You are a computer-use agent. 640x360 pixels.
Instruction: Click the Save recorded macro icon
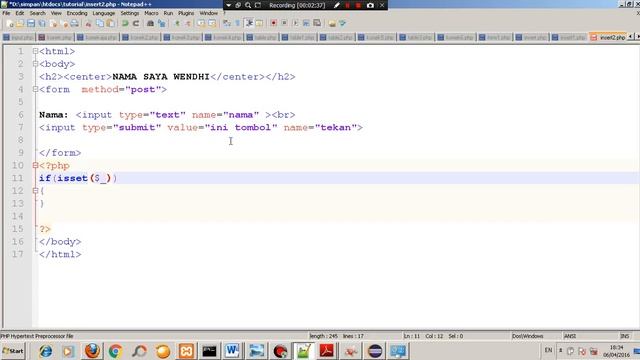point(317,23)
